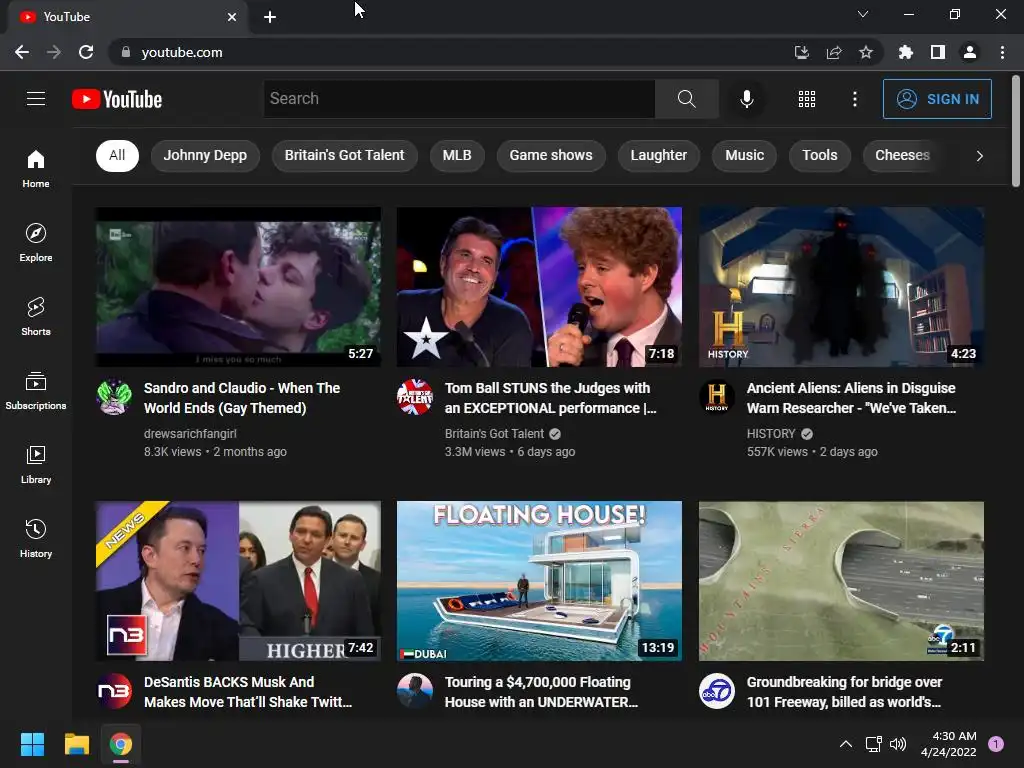Viewport: 1024px width, 768px height.
Task: Start voice search with the microphone
Action: click(x=746, y=99)
